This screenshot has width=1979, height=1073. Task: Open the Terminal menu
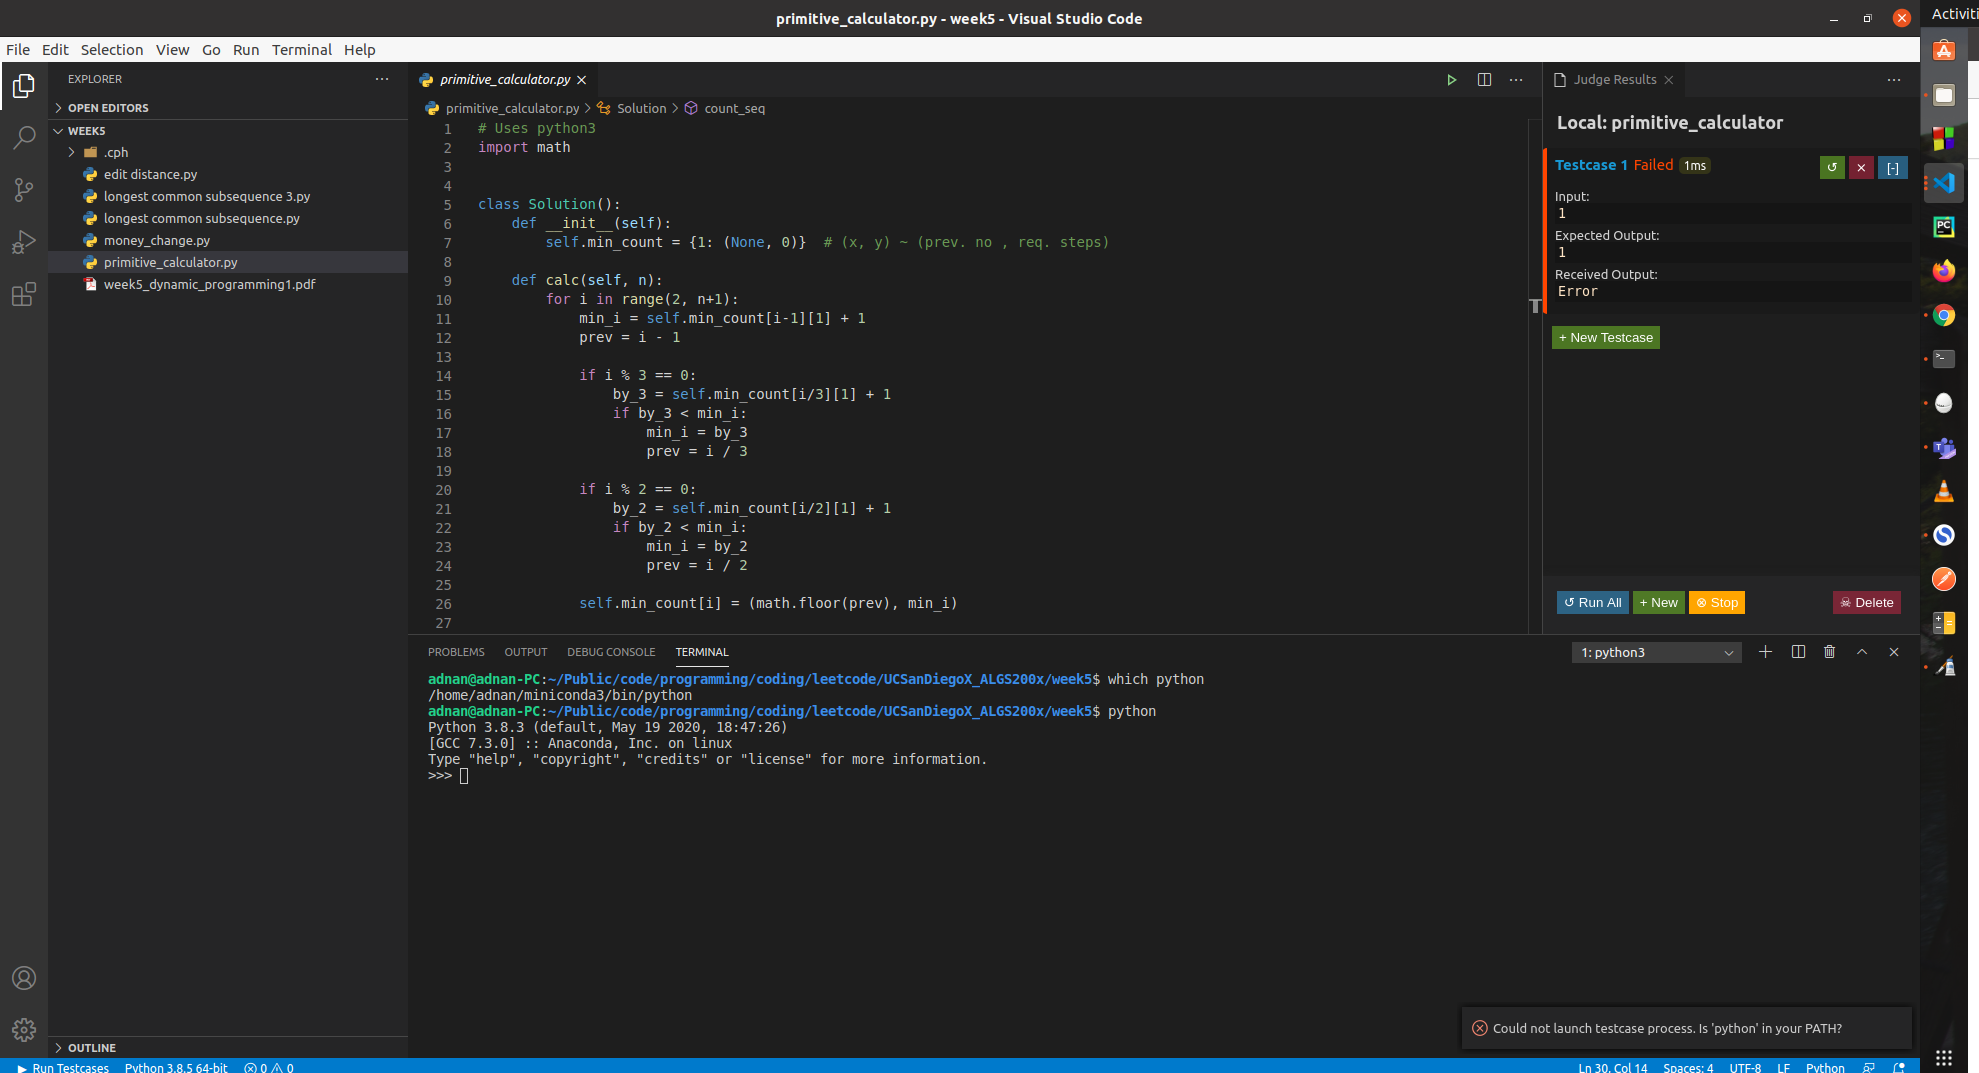tap(302, 50)
